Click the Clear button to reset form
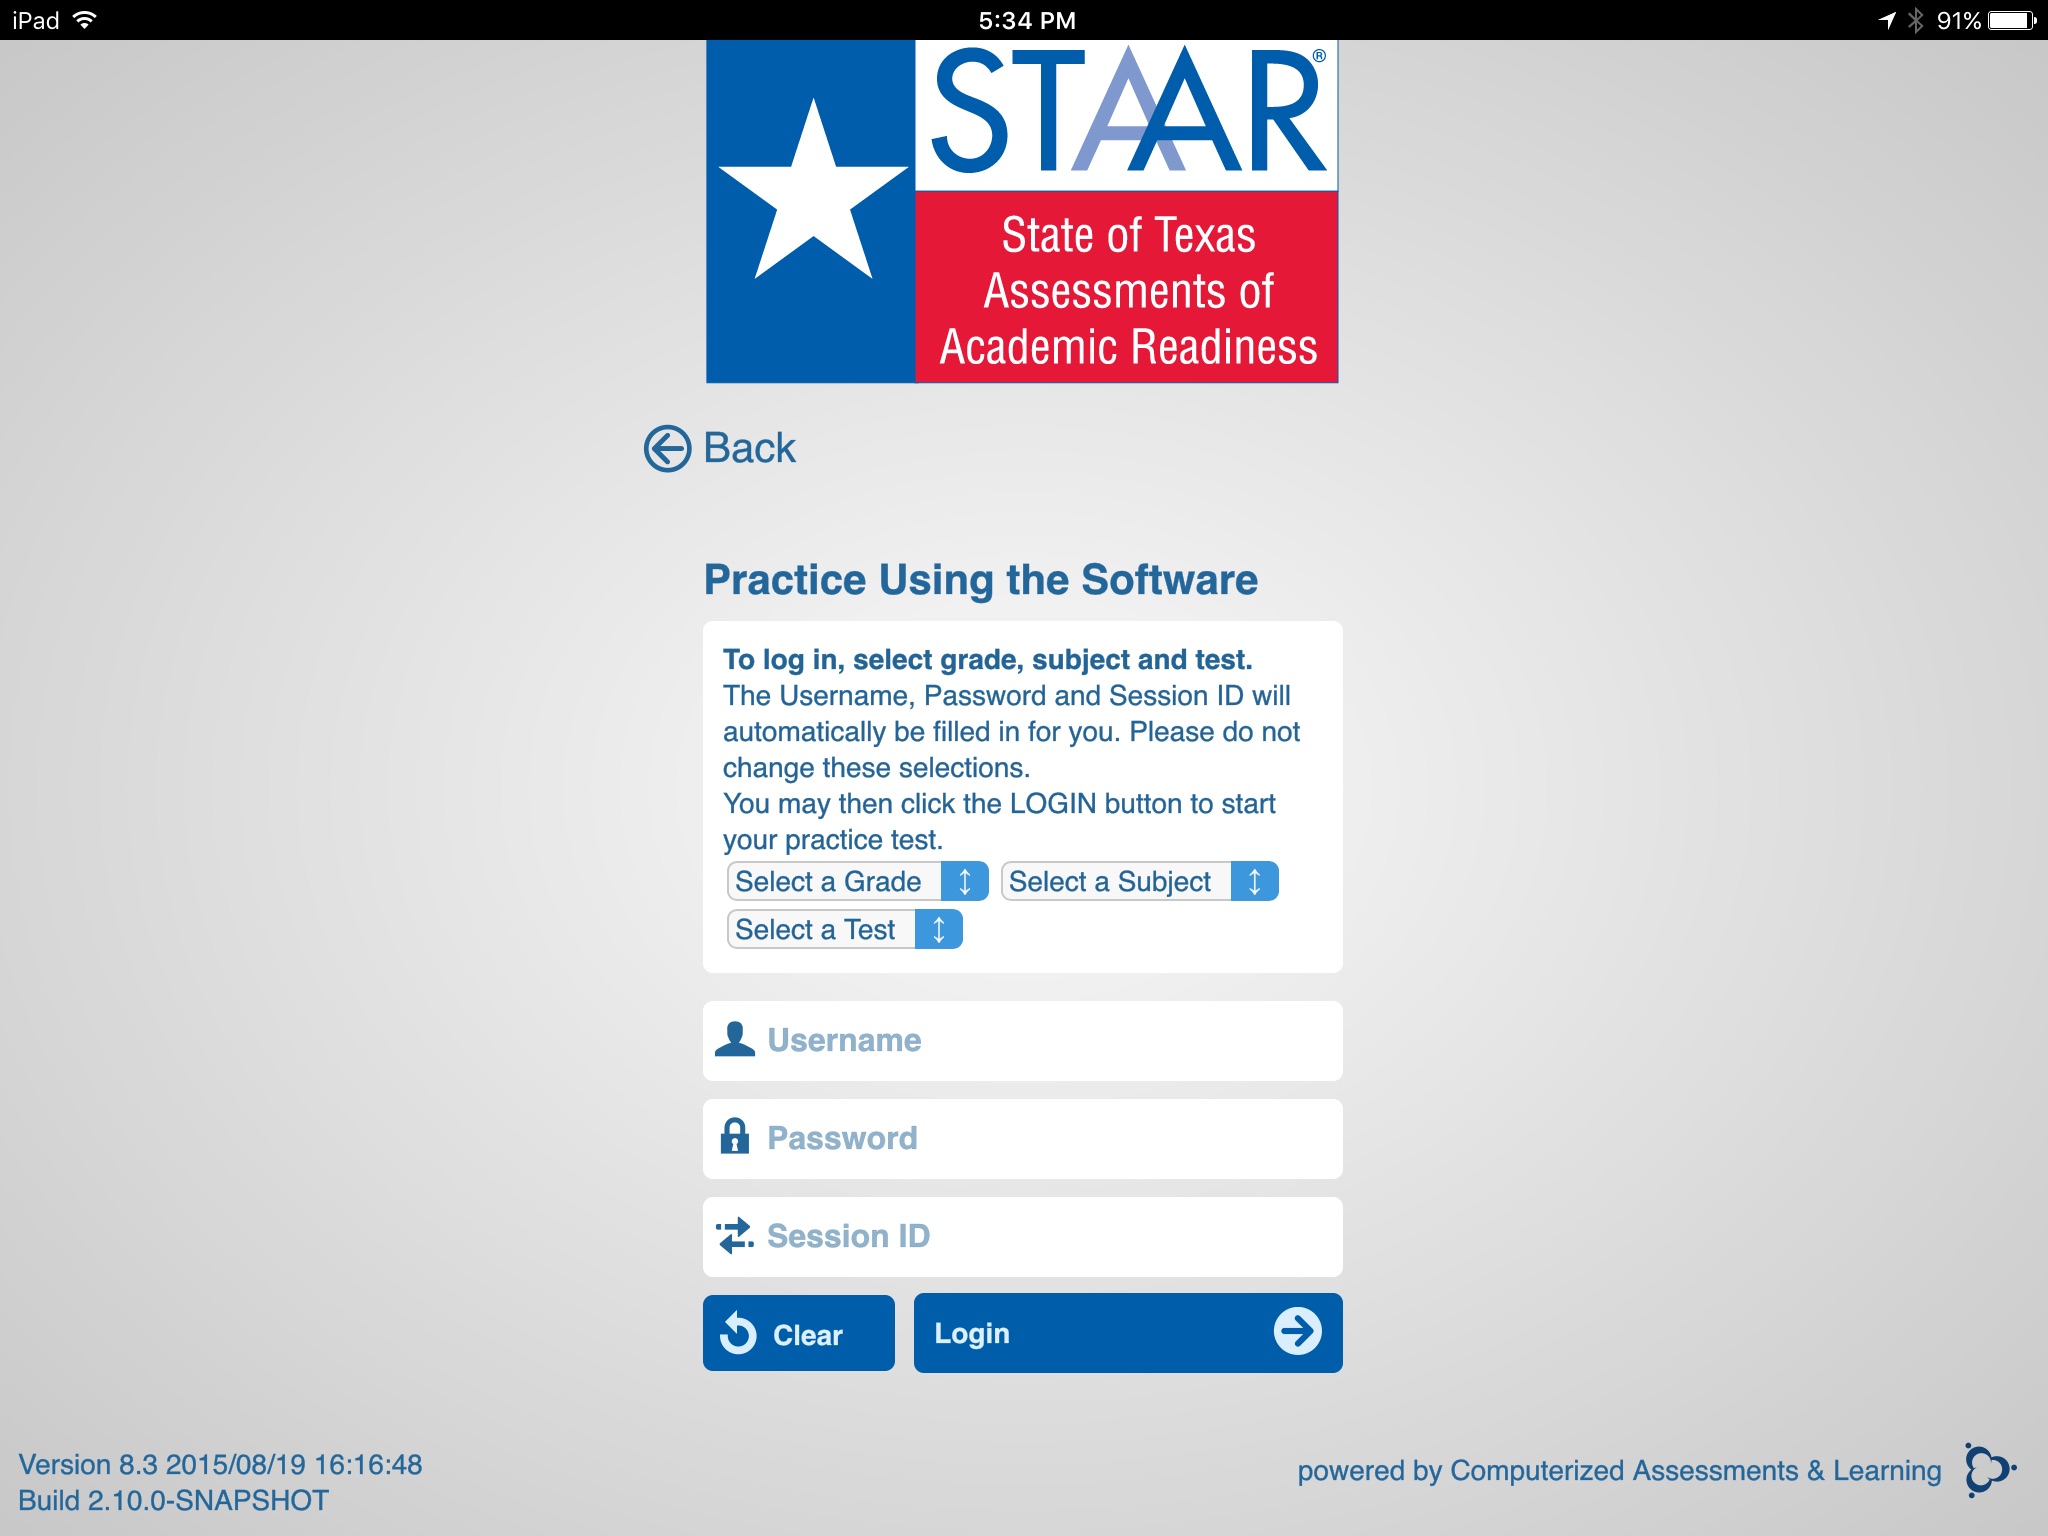2048x1536 pixels. point(803,1333)
